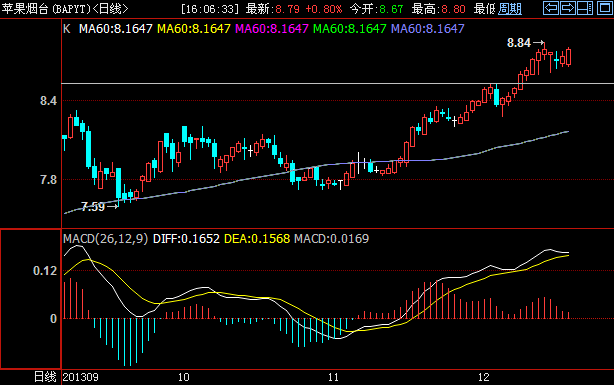The height and width of the screenshot is (385, 614).
Task: Click month 11 on the time axis
Action: point(333,377)
